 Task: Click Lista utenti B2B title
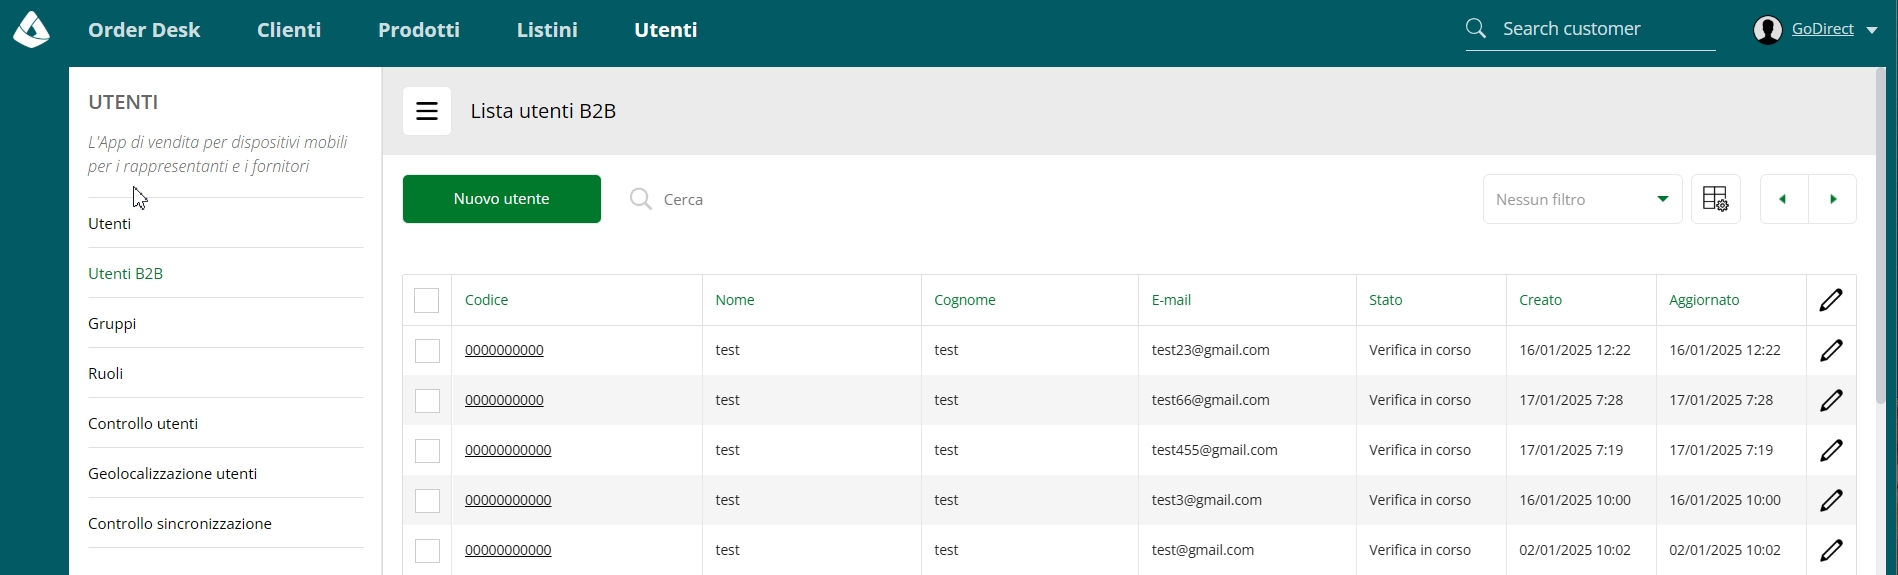click(x=543, y=111)
